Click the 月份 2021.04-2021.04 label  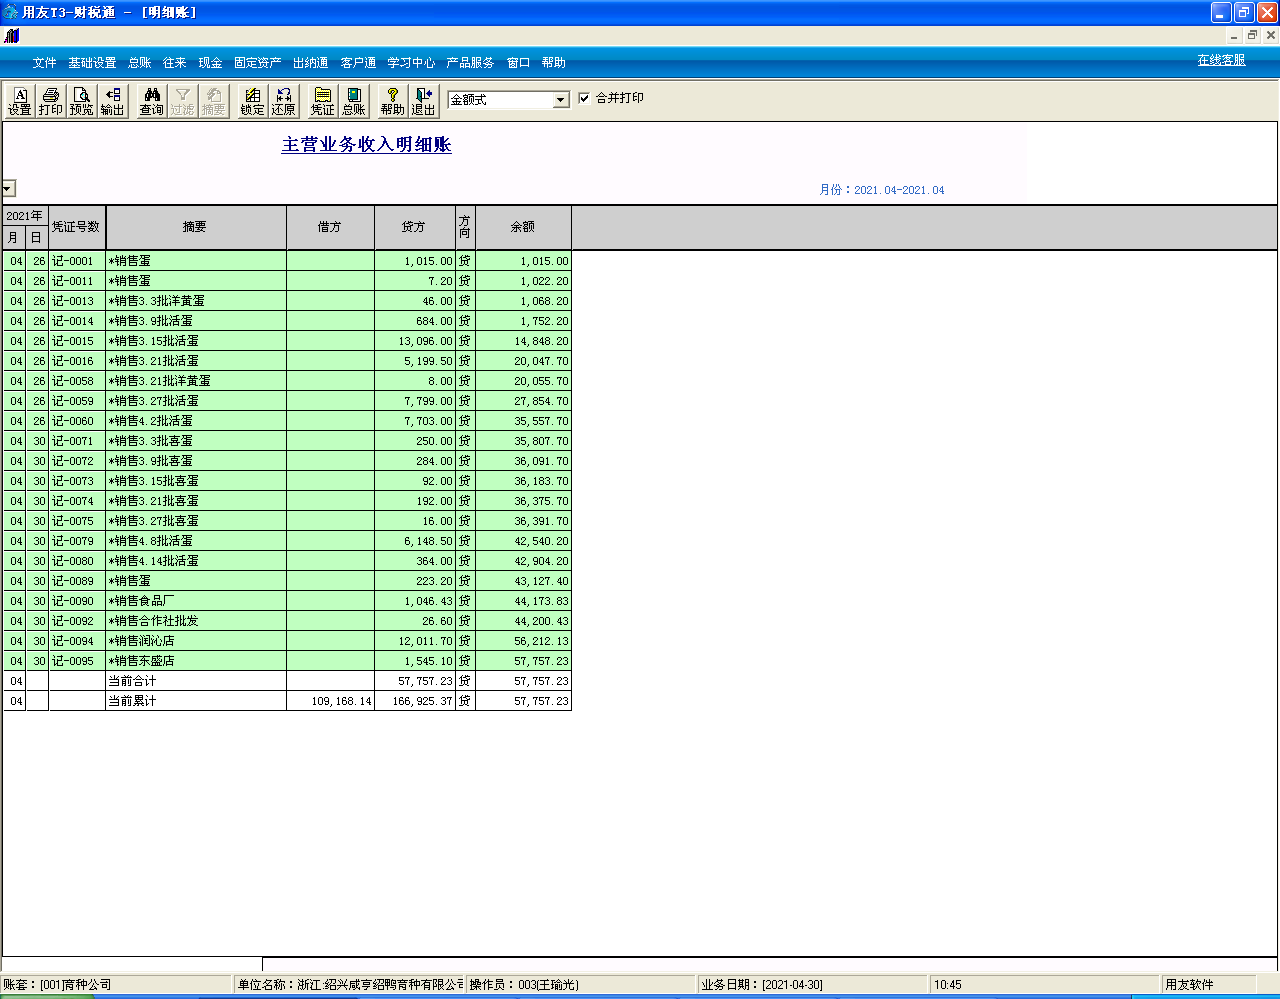pyautogui.click(x=882, y=190)
